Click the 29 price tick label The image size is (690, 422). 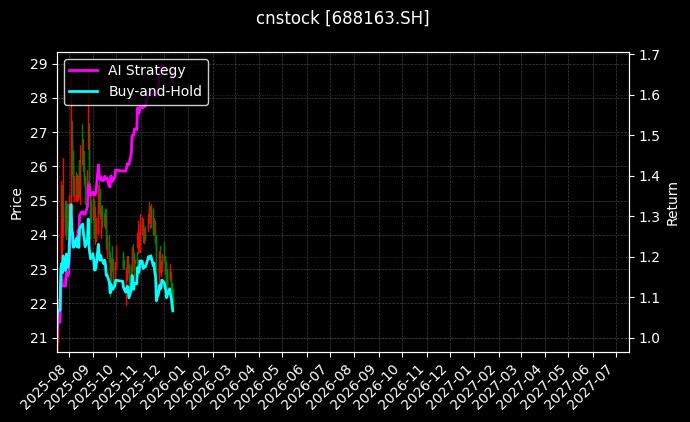coord(40,64)
